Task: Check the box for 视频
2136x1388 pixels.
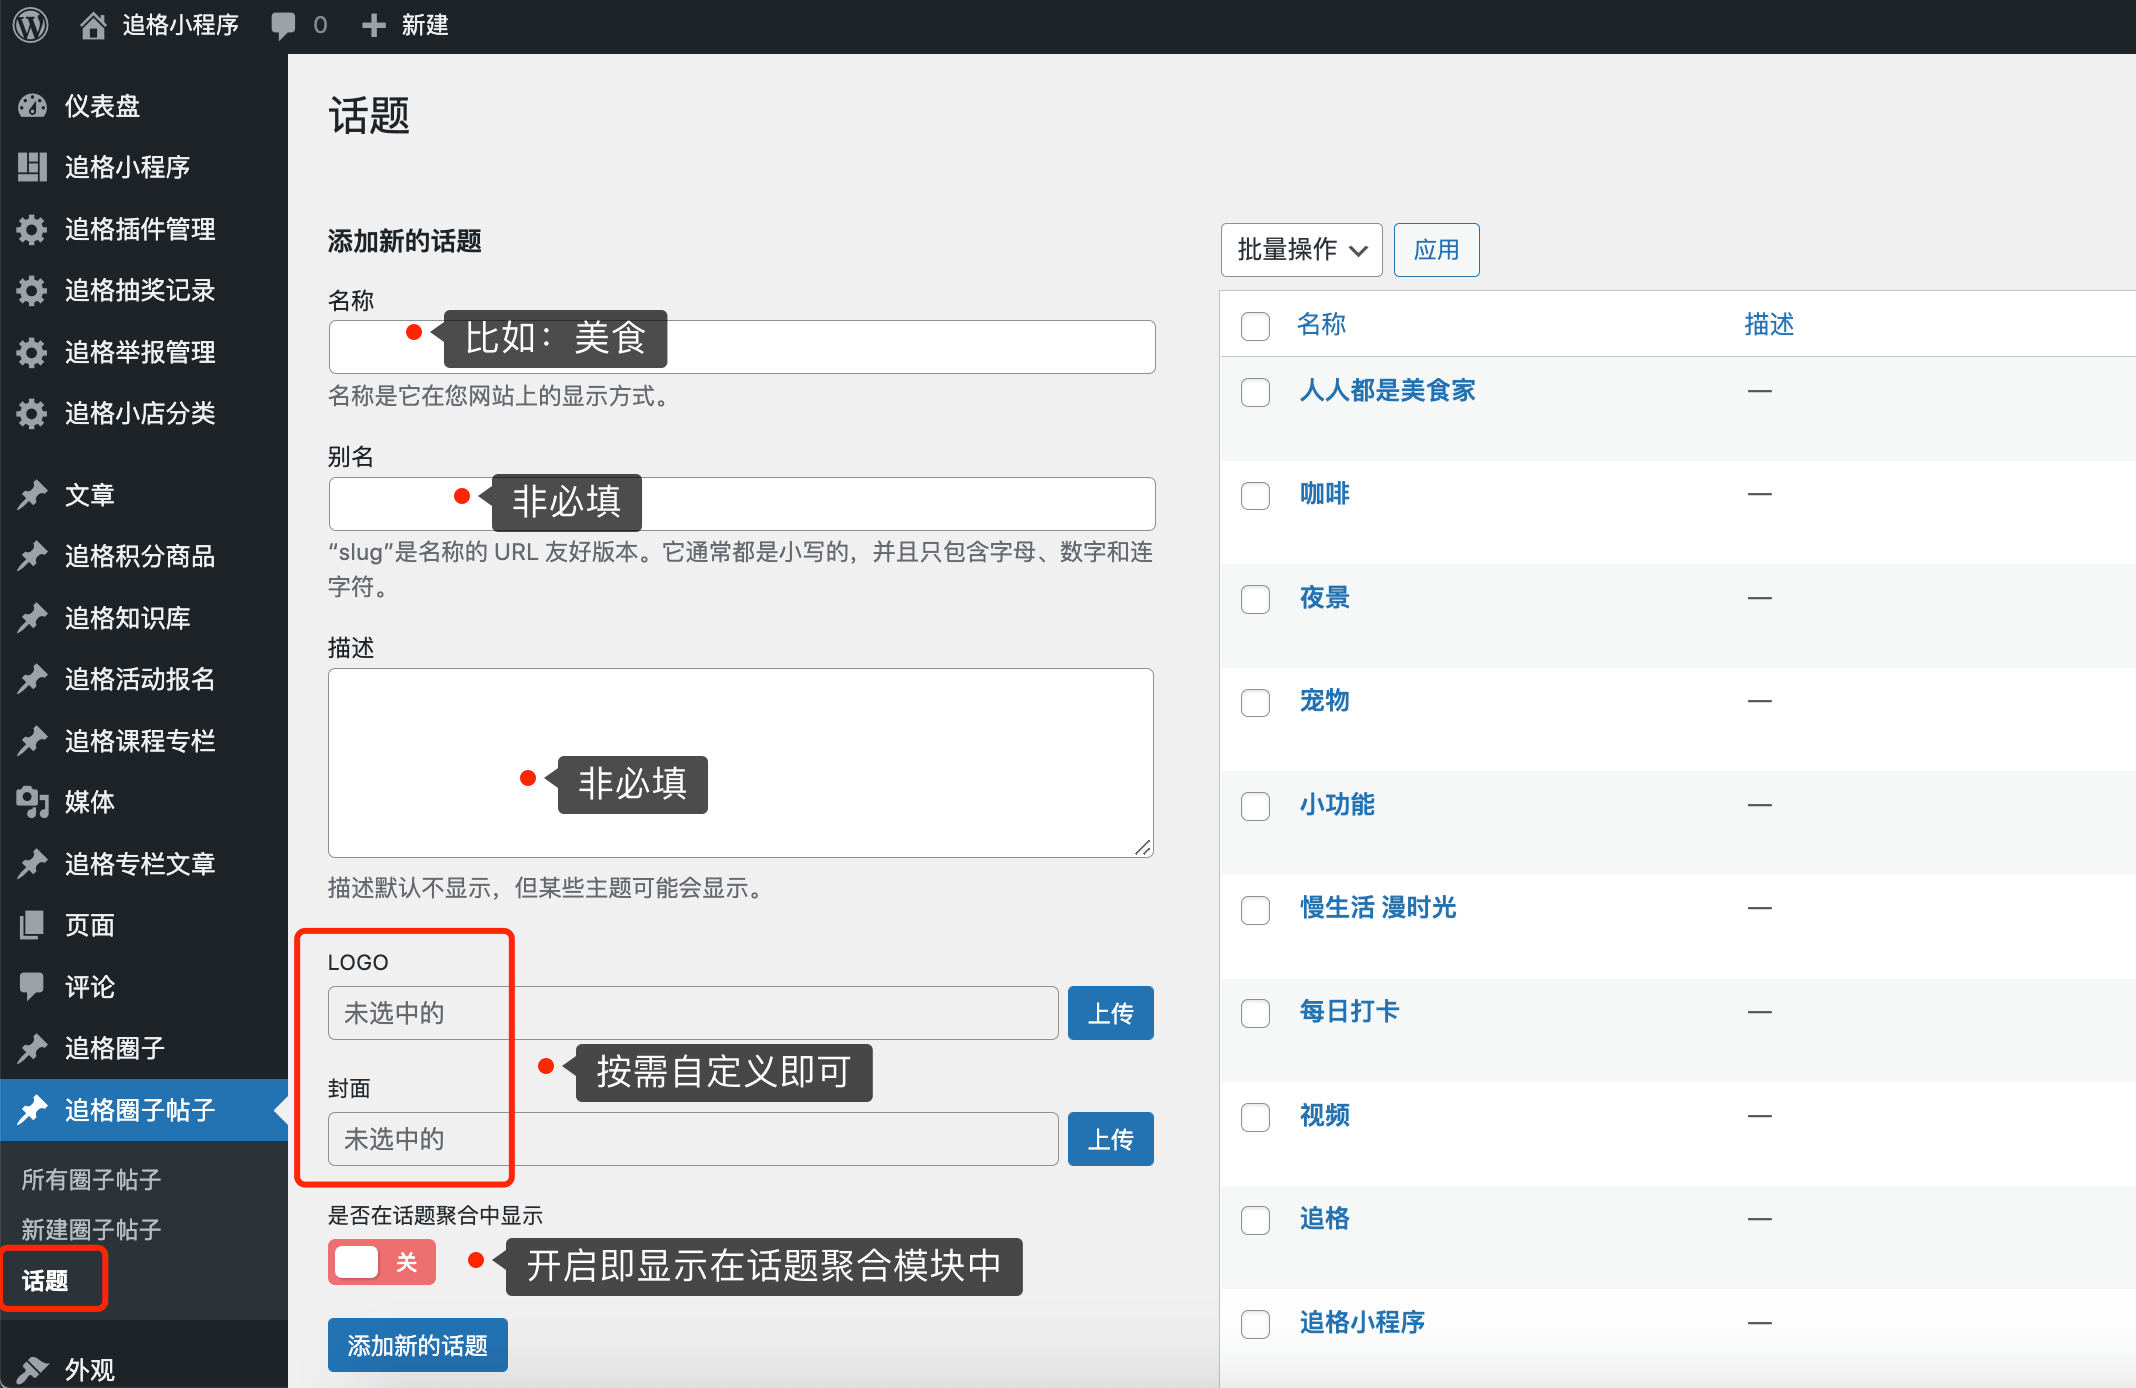Action: 1255,1117
